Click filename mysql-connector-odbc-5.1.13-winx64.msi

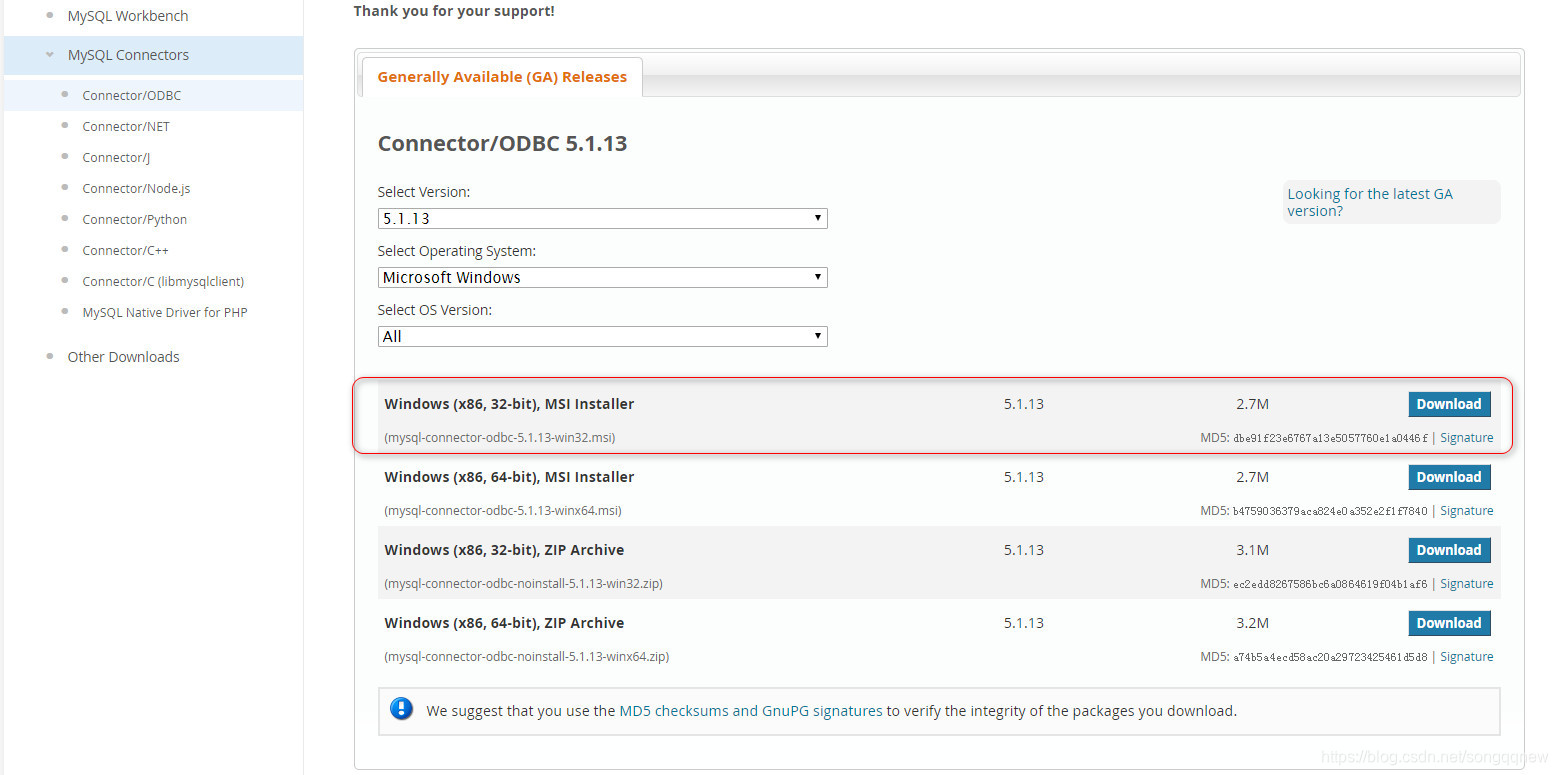pos(503,511)
